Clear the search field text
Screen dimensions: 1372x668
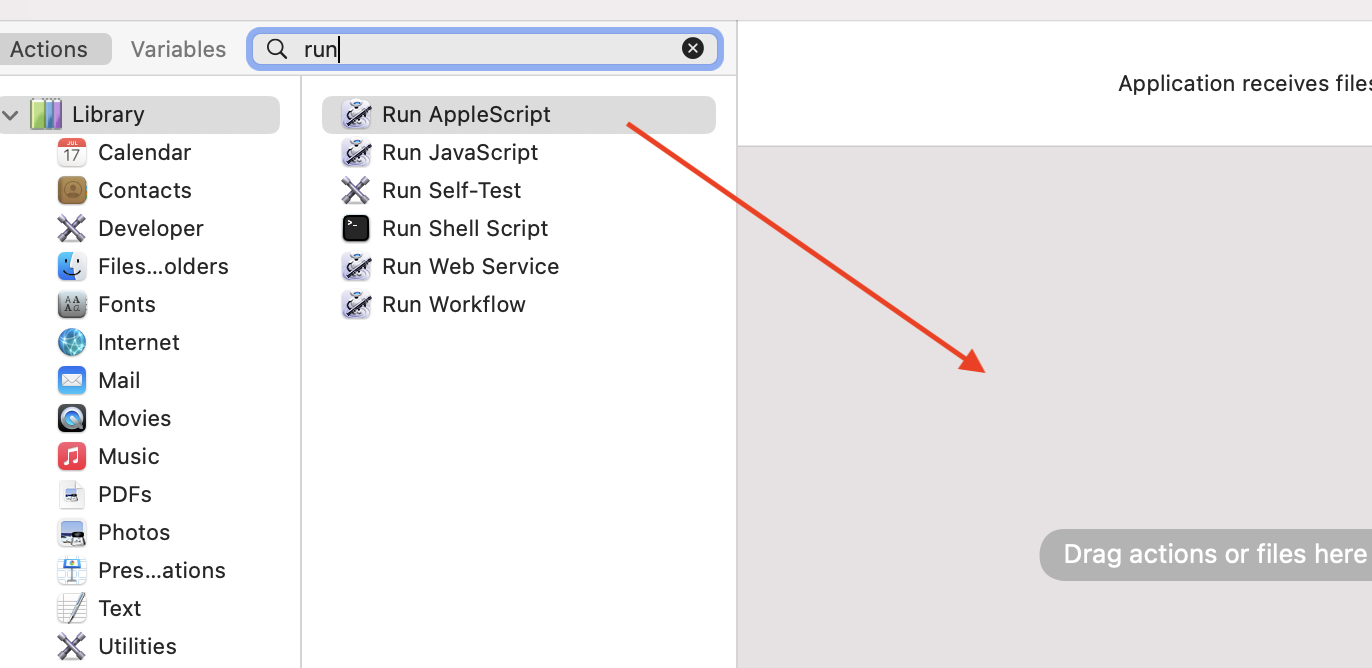click(692, 48)
